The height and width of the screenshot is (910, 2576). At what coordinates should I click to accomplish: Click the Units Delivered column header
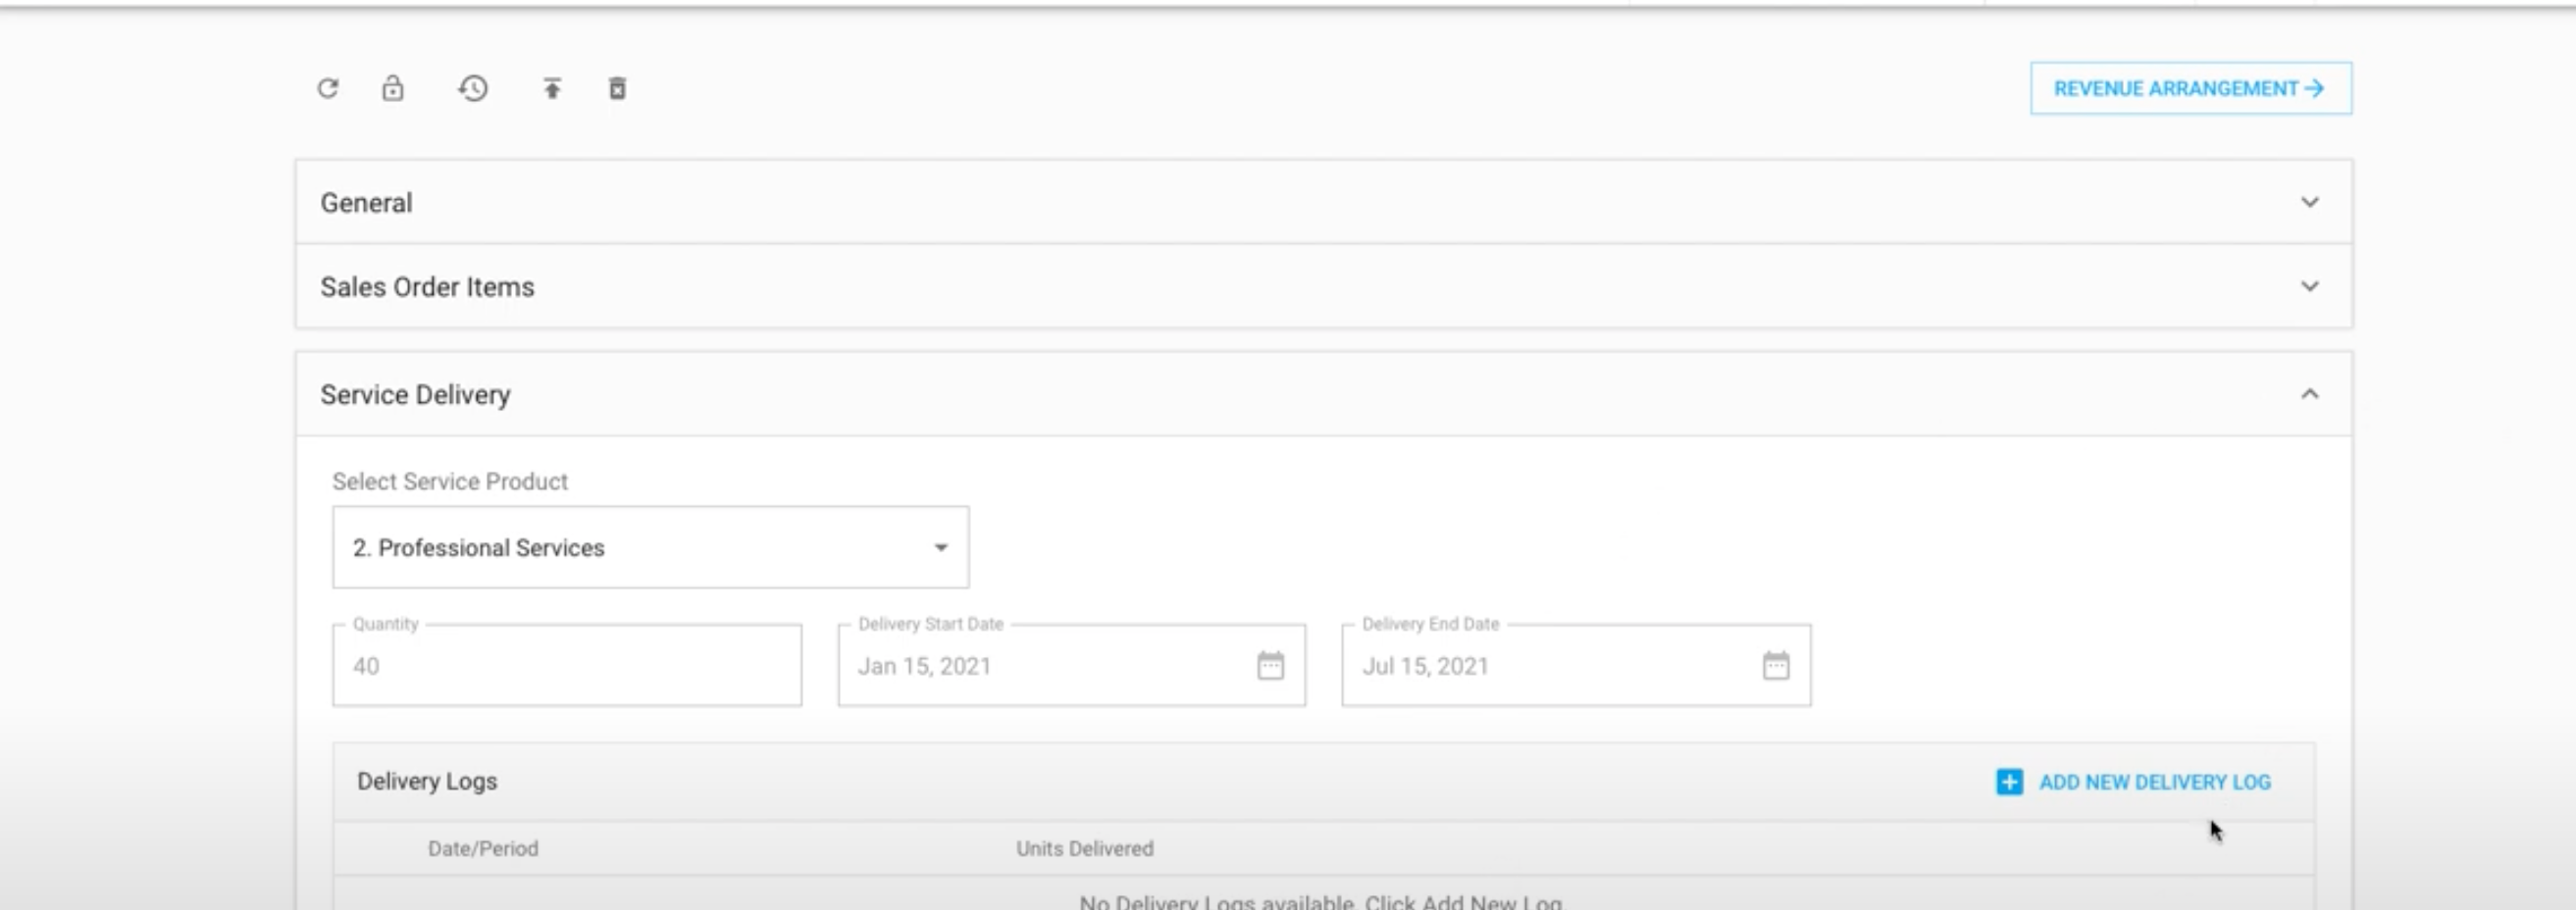click(1084, 849)
